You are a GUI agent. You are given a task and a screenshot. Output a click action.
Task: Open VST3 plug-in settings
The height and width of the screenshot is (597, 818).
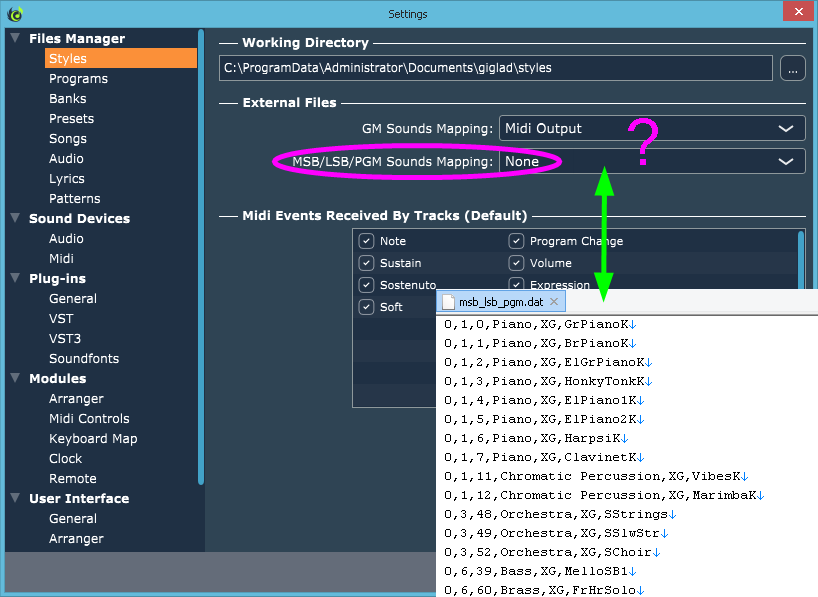click(x=65, y=339)
